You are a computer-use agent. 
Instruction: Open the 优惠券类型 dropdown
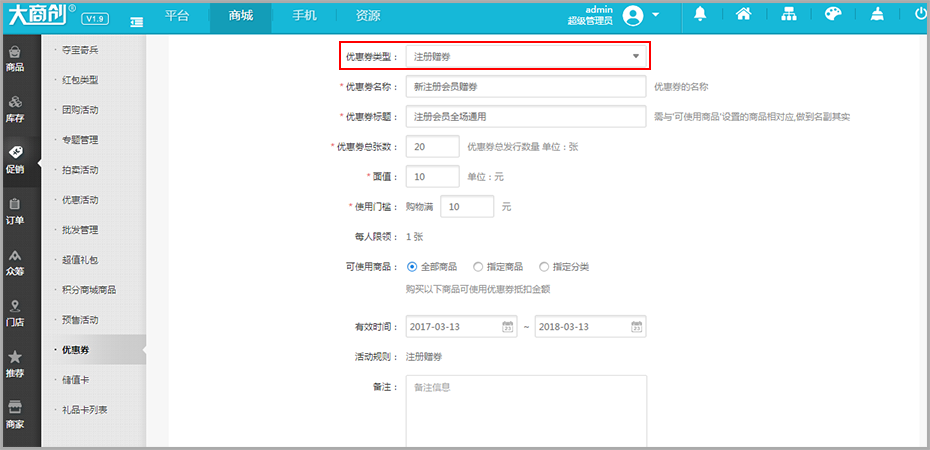click(525, 56)
